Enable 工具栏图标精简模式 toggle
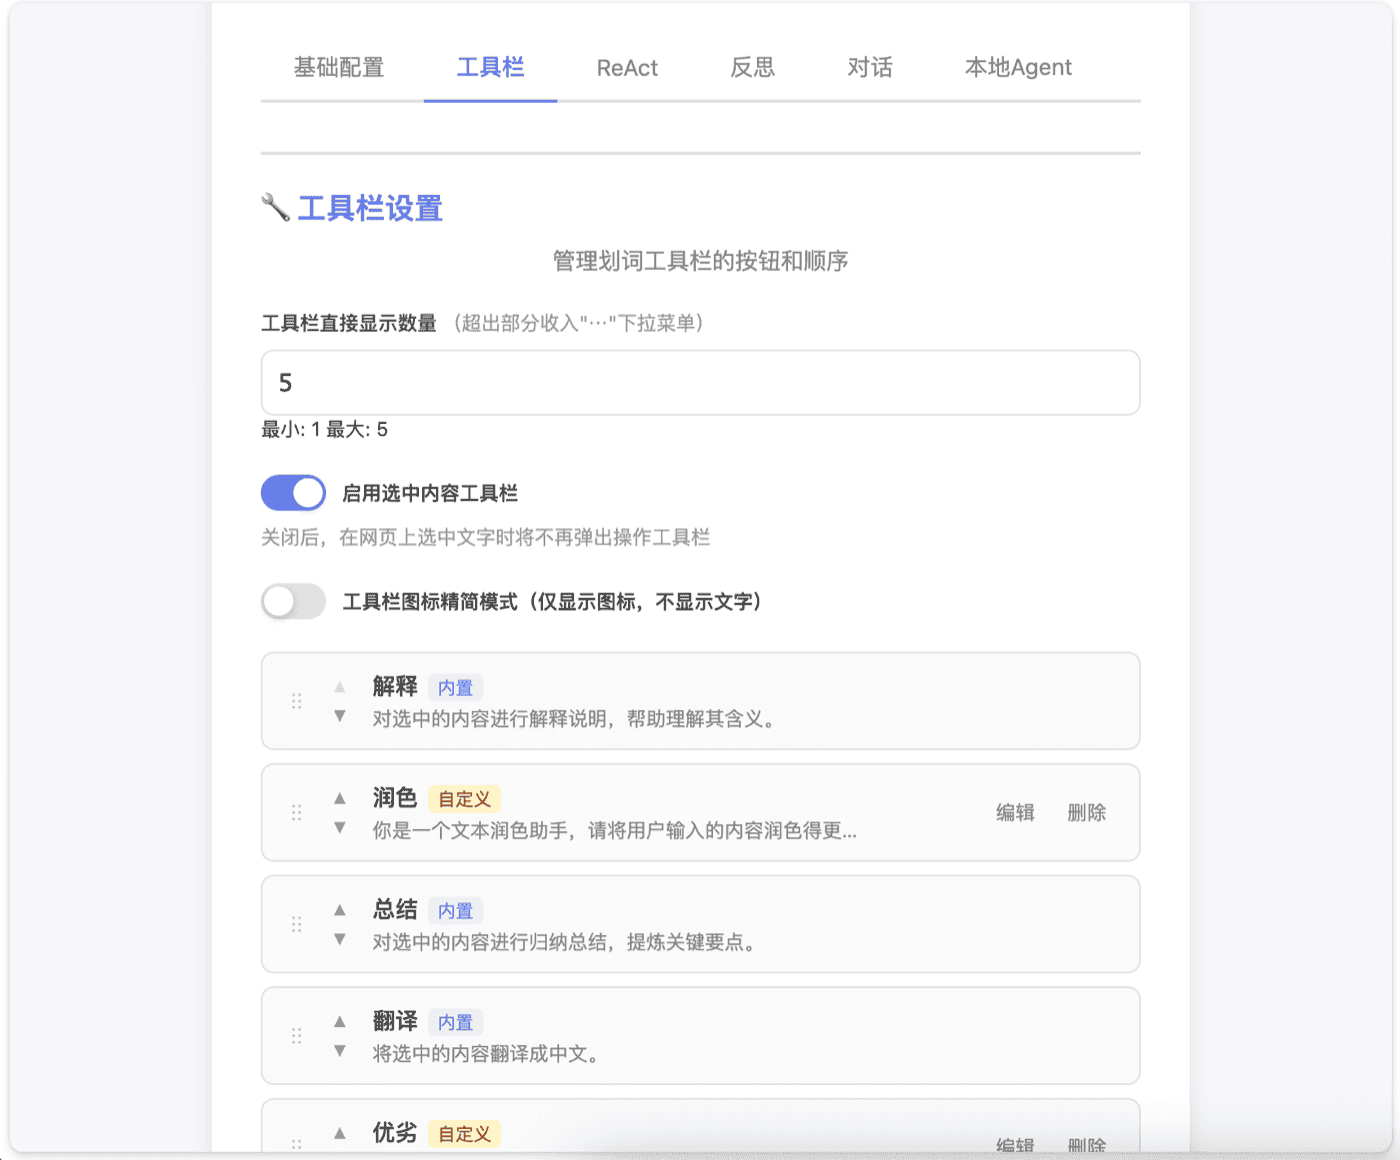The width and height of the screenshot is (1400, 1160). coord(293,601)
